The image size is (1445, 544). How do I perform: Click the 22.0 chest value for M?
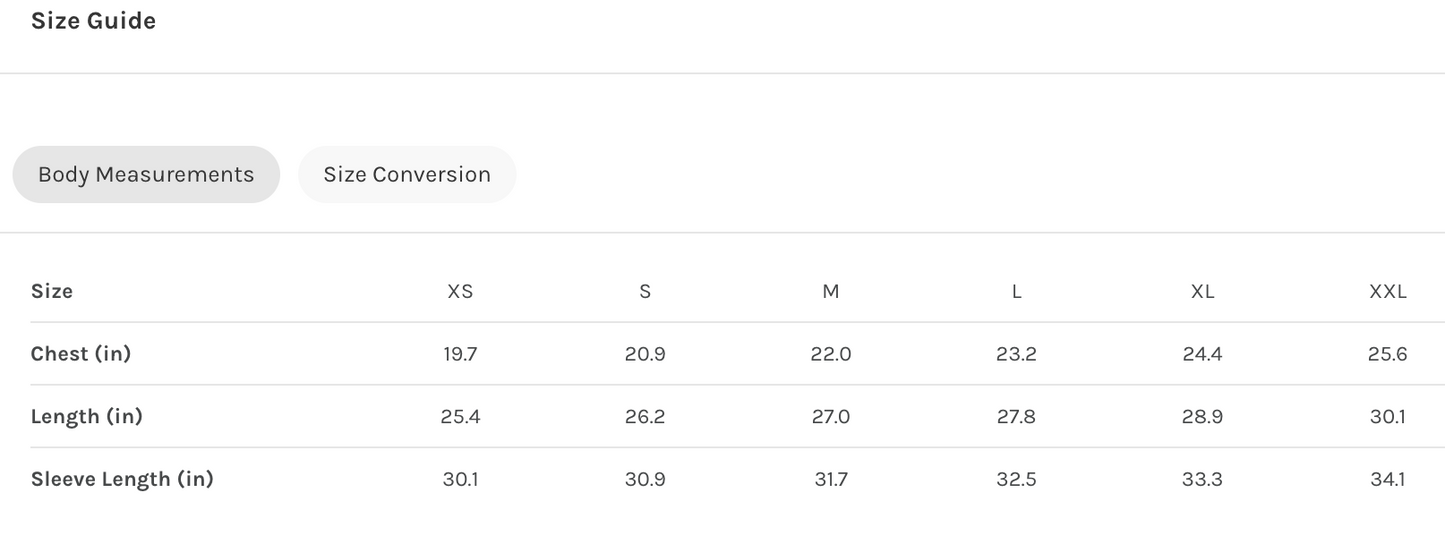tap(831, 354)
